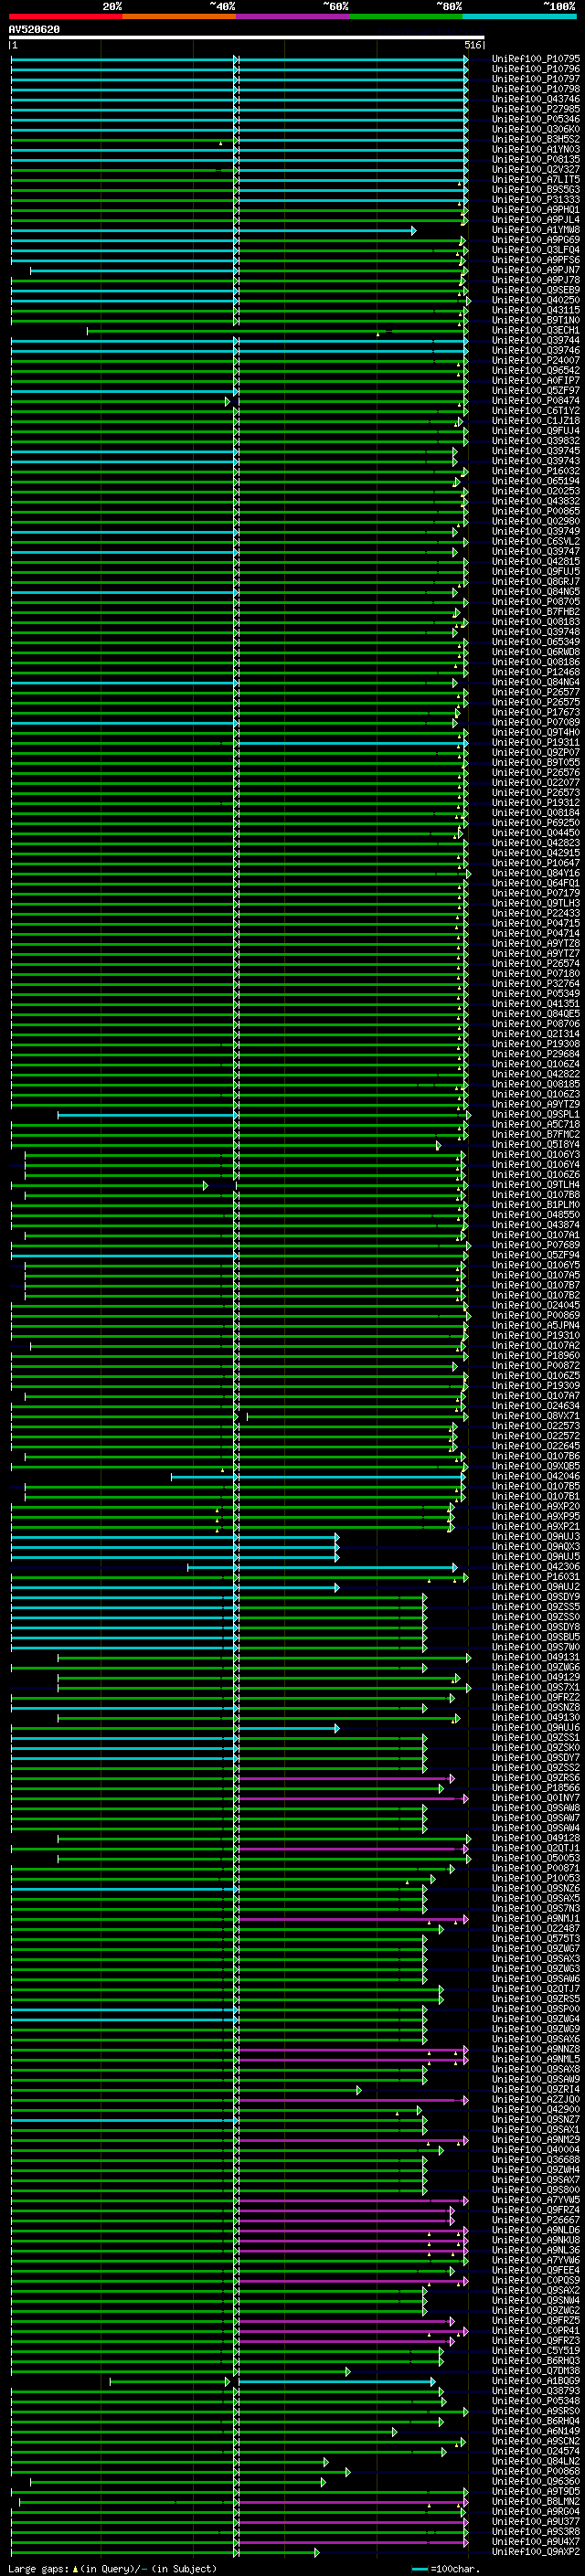Click the query end position 516
Viewport: 585px width, 2576px height.
(473, 45)
